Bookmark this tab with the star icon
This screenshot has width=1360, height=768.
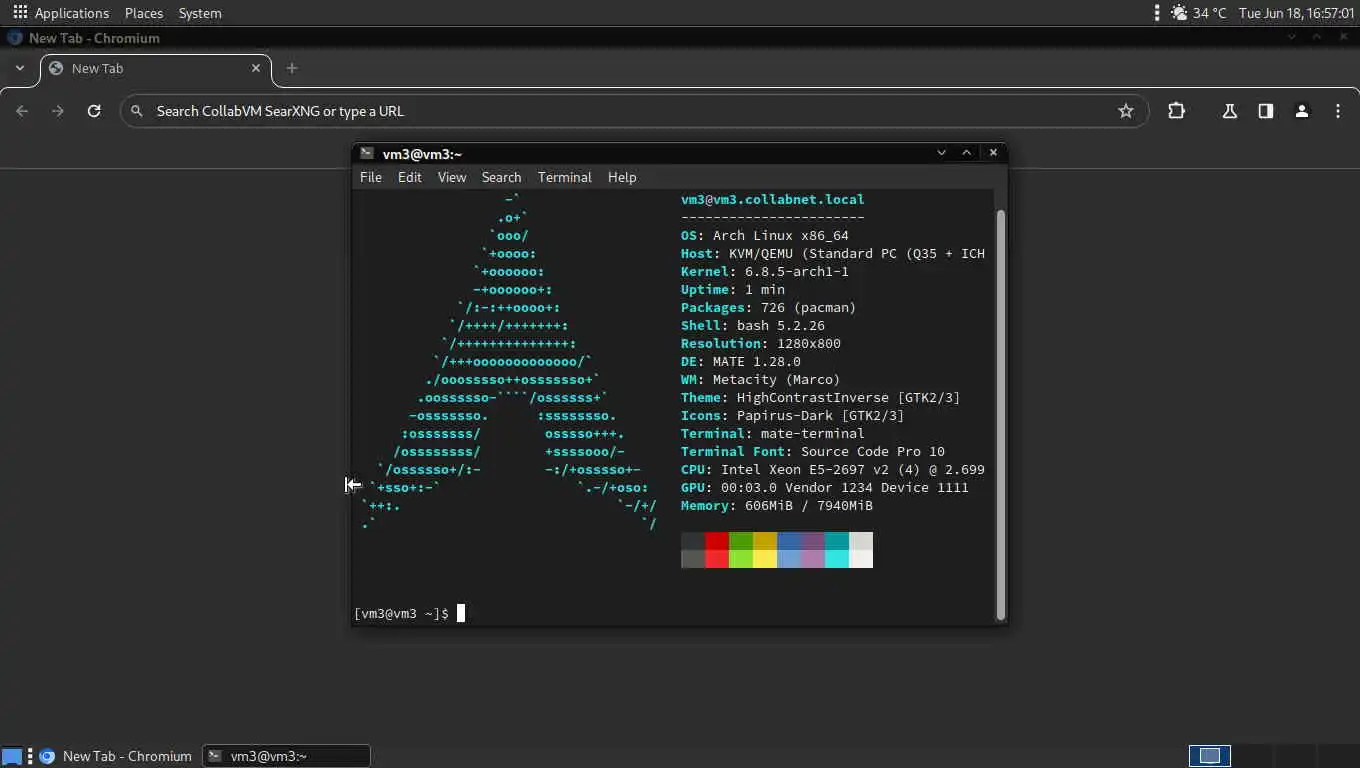coord(1126,111)
